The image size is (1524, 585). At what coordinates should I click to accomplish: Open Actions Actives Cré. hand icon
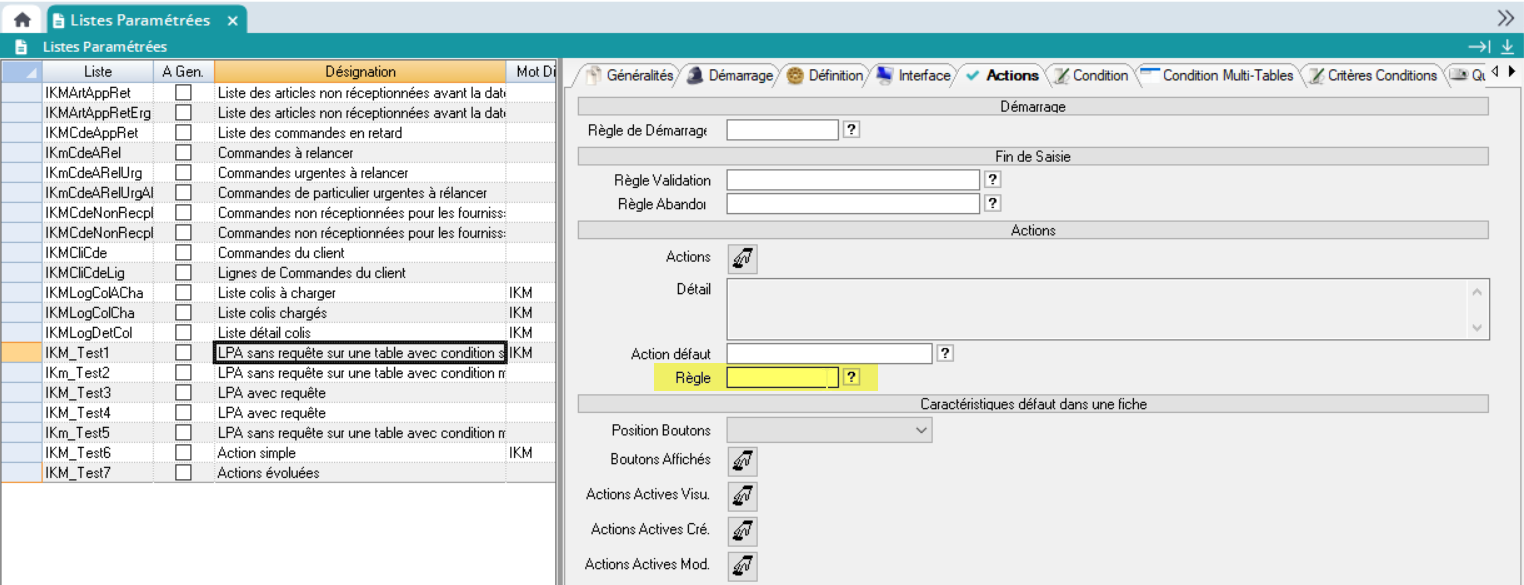pyautogui.click(x=742, y=531)
